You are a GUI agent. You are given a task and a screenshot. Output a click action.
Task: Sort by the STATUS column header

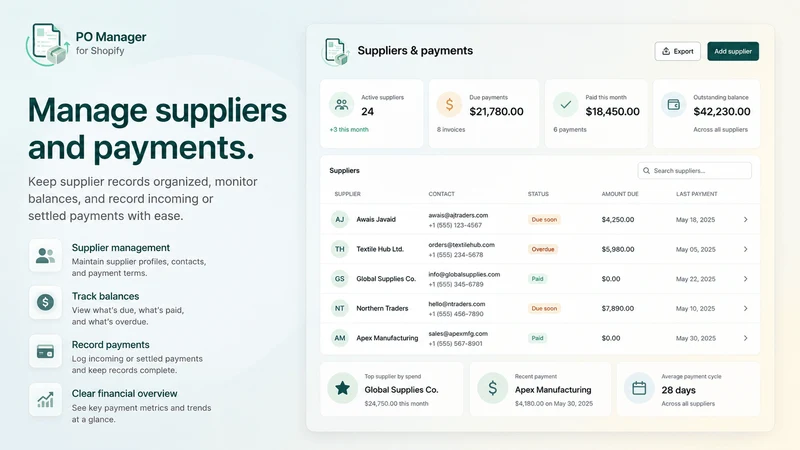pos(538,194)
